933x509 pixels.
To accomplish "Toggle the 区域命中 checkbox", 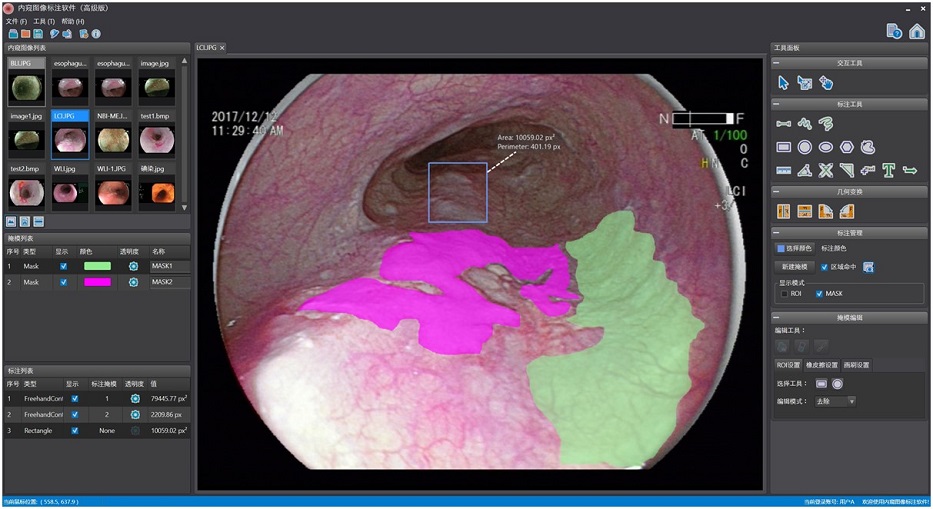I will pyautogui.click(x=824, y=267).
